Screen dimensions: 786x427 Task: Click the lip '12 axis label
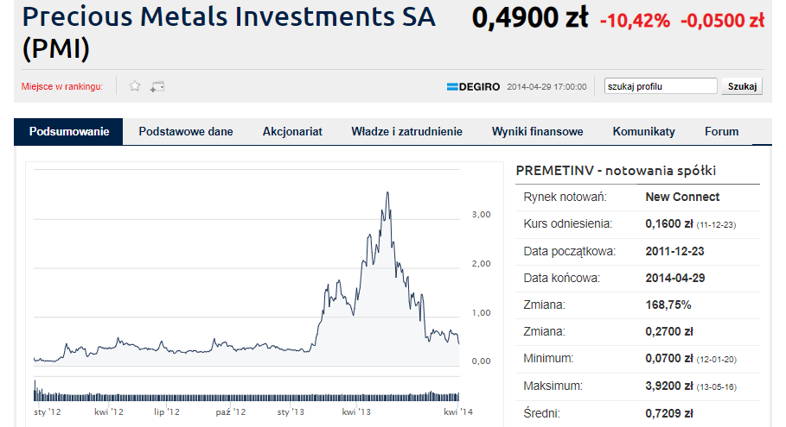coord(166,412)
